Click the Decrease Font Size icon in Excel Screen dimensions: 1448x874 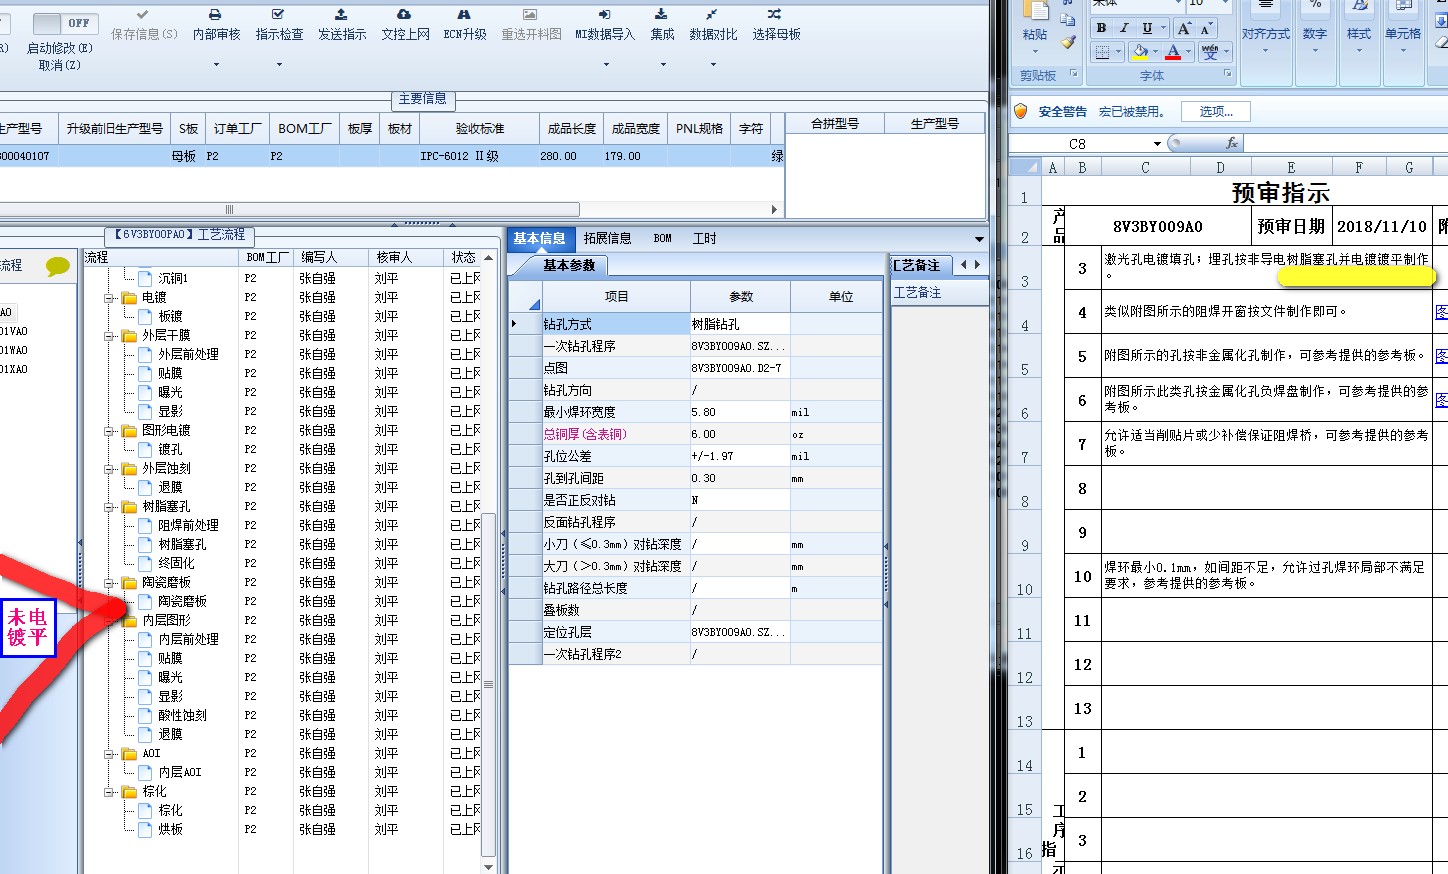point(1206,28)
